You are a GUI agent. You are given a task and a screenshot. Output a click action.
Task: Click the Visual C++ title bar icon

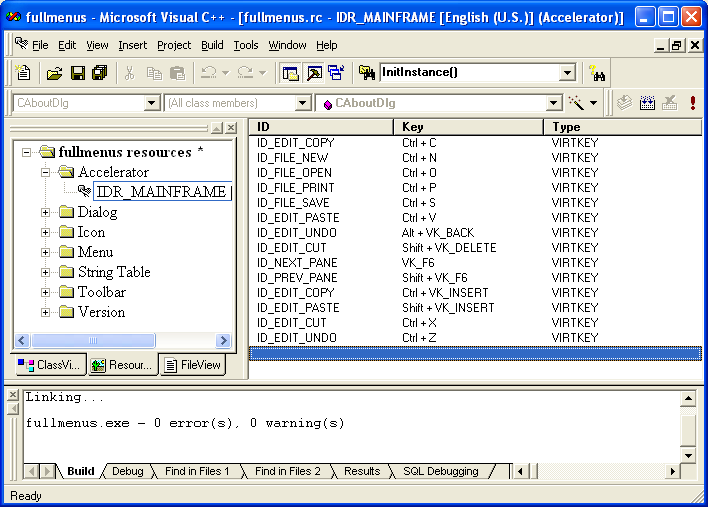tap(14, 17)
